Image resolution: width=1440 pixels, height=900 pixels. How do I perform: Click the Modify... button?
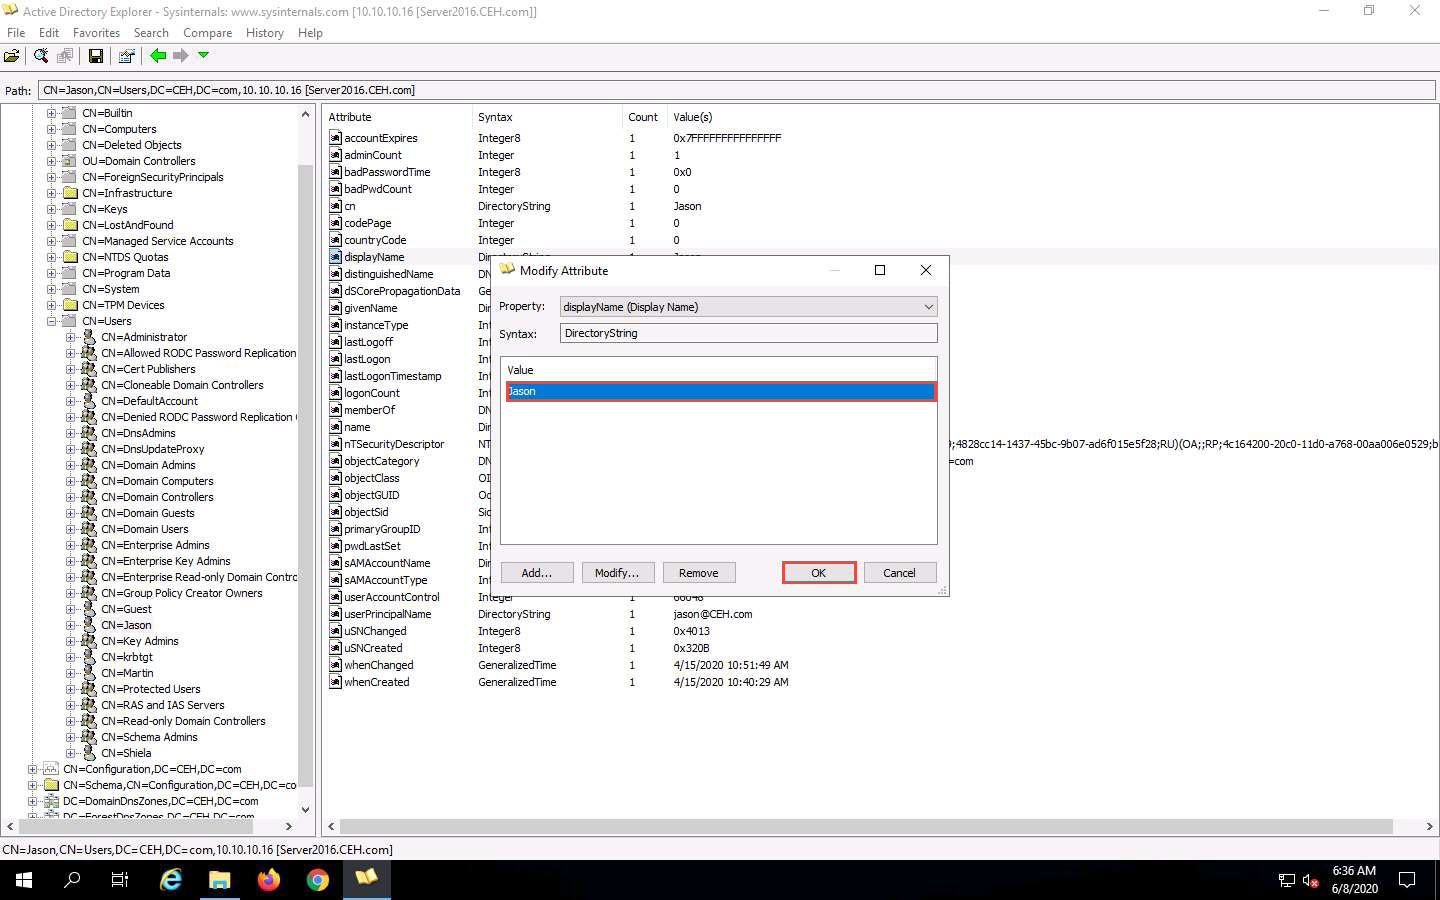[617, 573]
